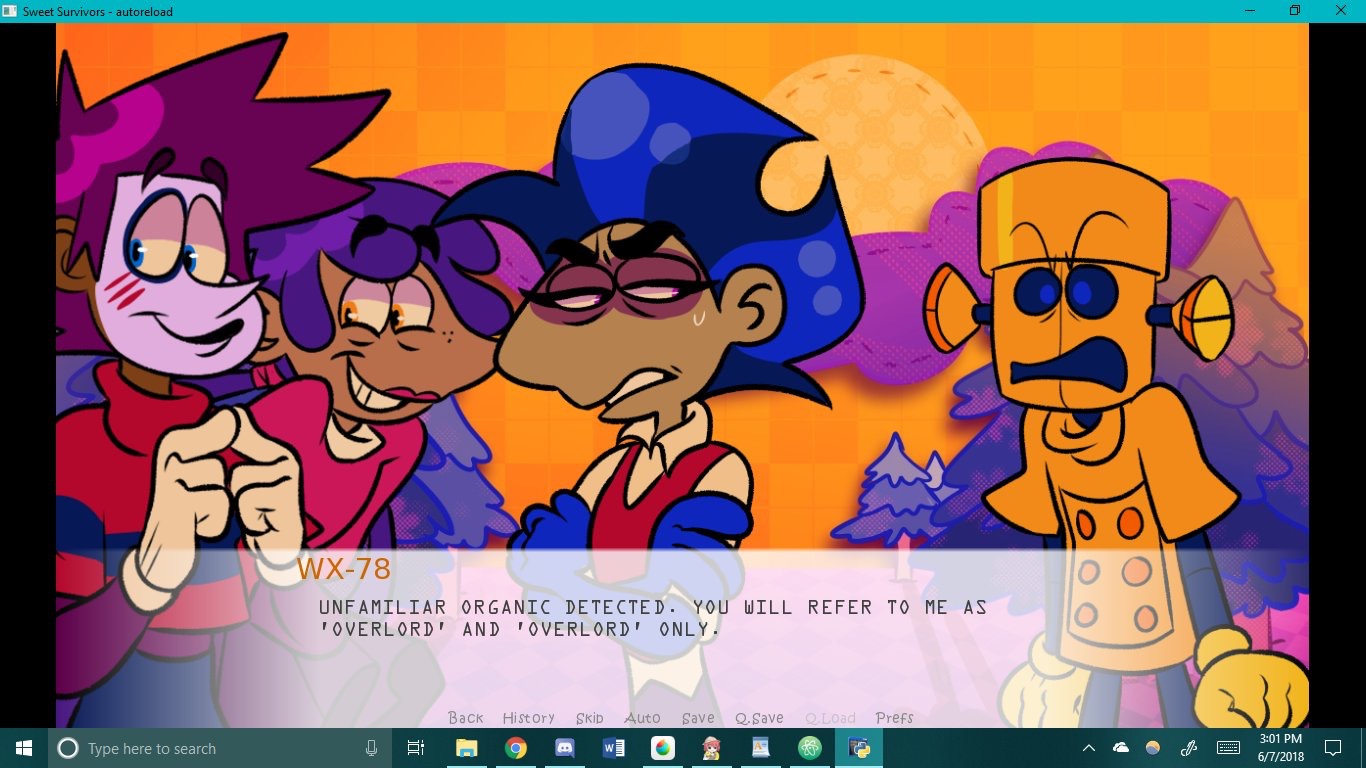Click the Sweet Survivors title bar icon

pyautogui.click(x=10, y=10)
